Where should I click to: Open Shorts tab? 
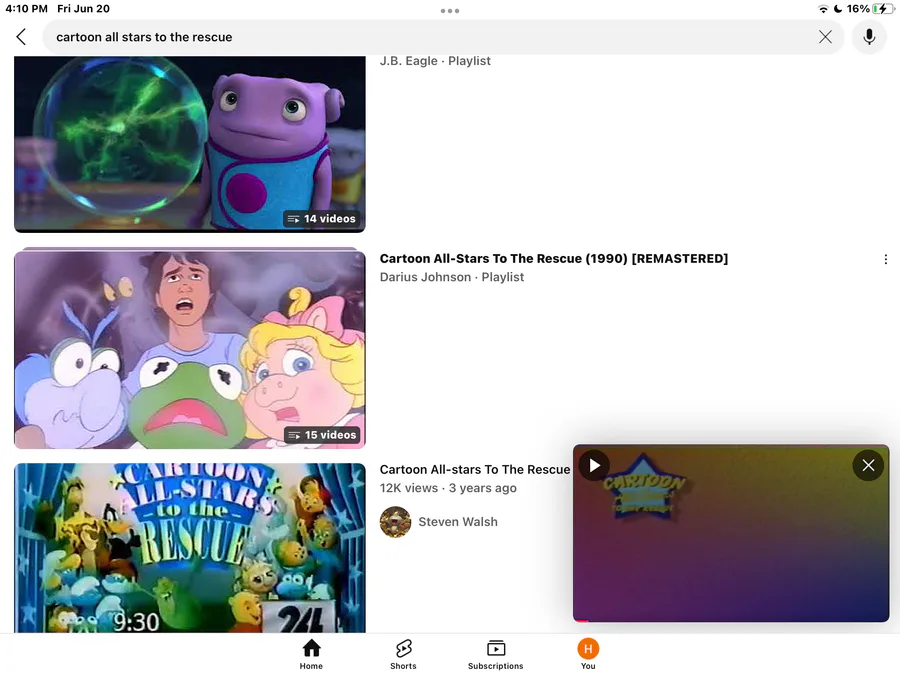[404, 654]
